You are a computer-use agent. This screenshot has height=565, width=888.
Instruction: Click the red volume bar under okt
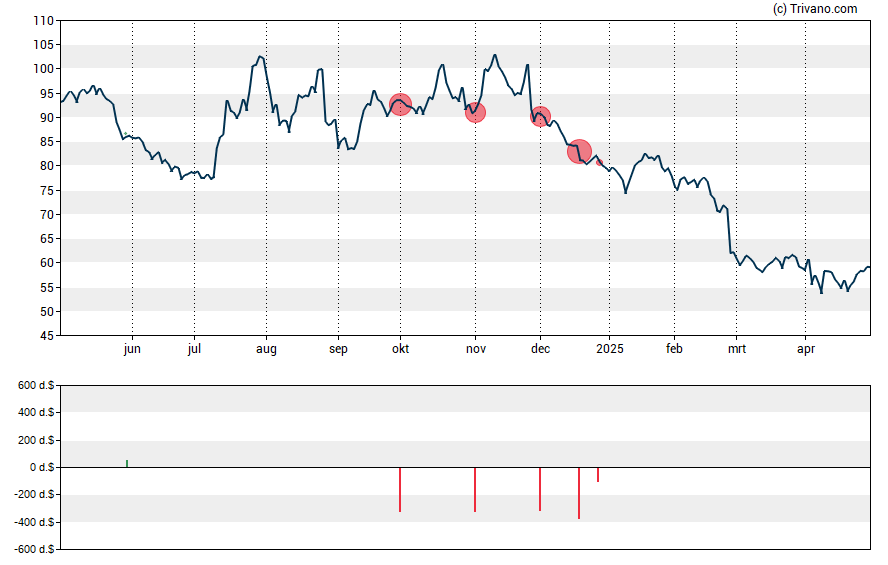pyautogui.click(x=400, y=490)
